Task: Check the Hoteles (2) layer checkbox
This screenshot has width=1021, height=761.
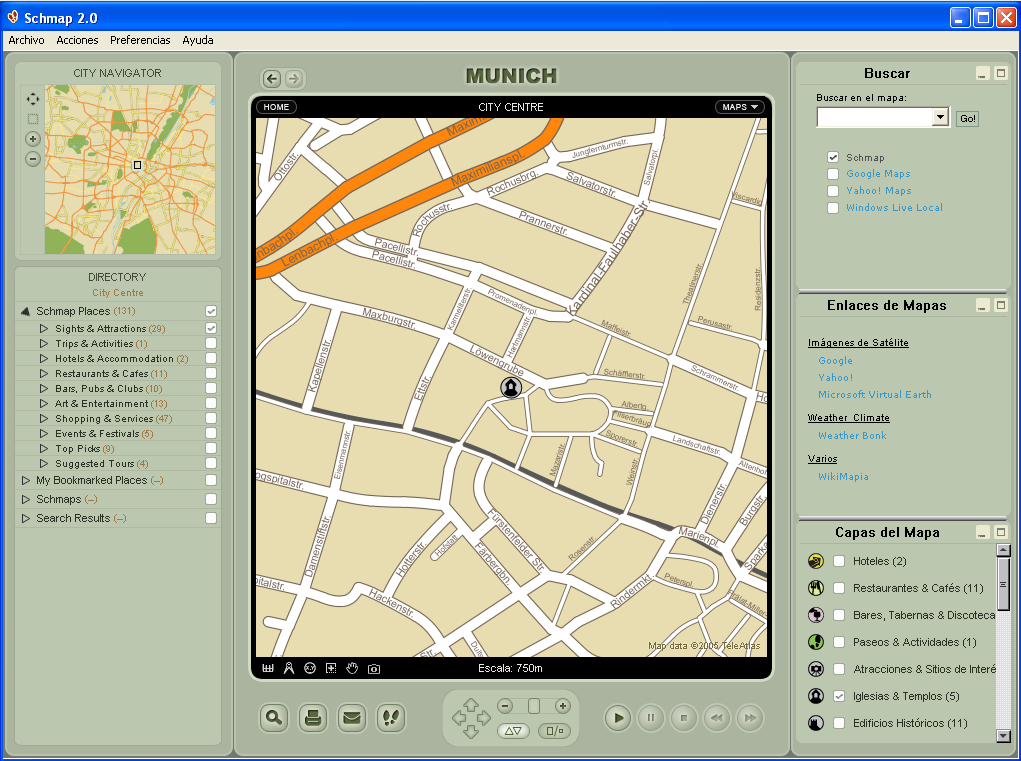Action: coord(839,561)
